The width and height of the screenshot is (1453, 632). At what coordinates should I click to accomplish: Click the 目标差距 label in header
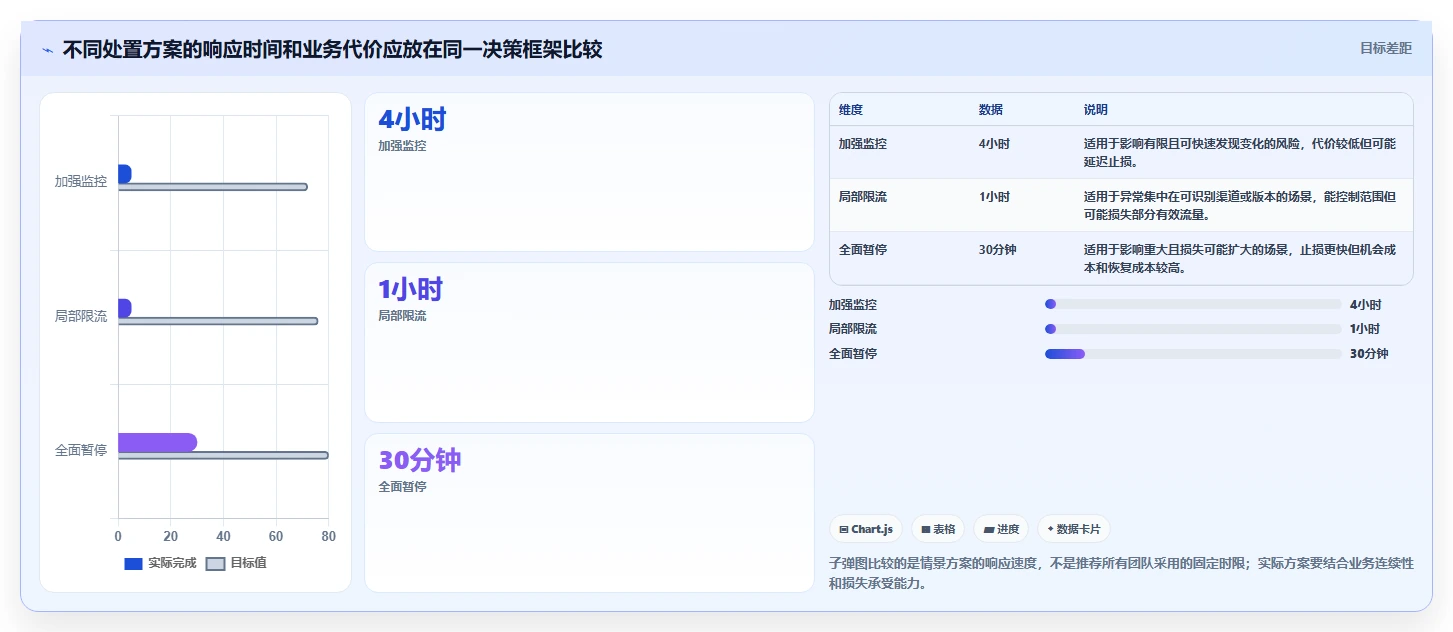coord(1385,48)
